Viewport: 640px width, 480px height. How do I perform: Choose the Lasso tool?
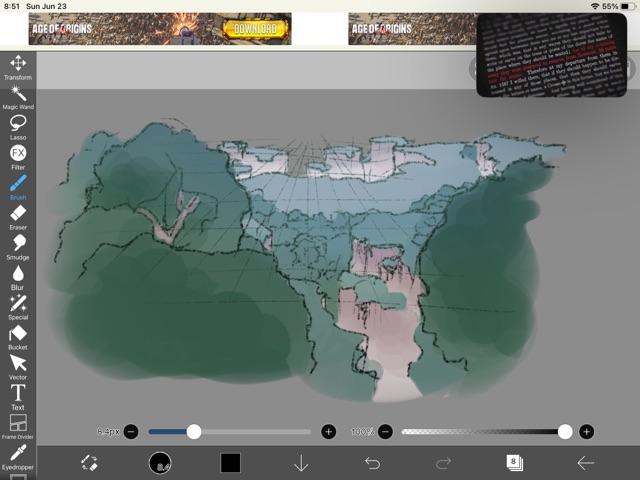18,127
